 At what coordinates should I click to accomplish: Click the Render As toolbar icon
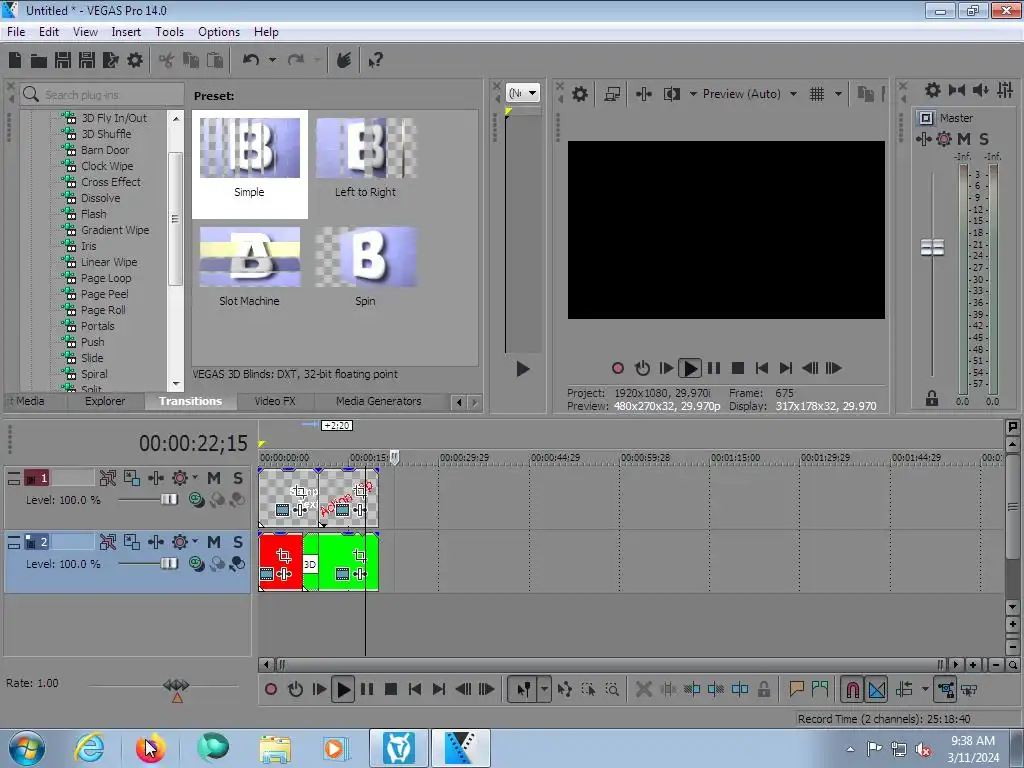tap(111, 60)
